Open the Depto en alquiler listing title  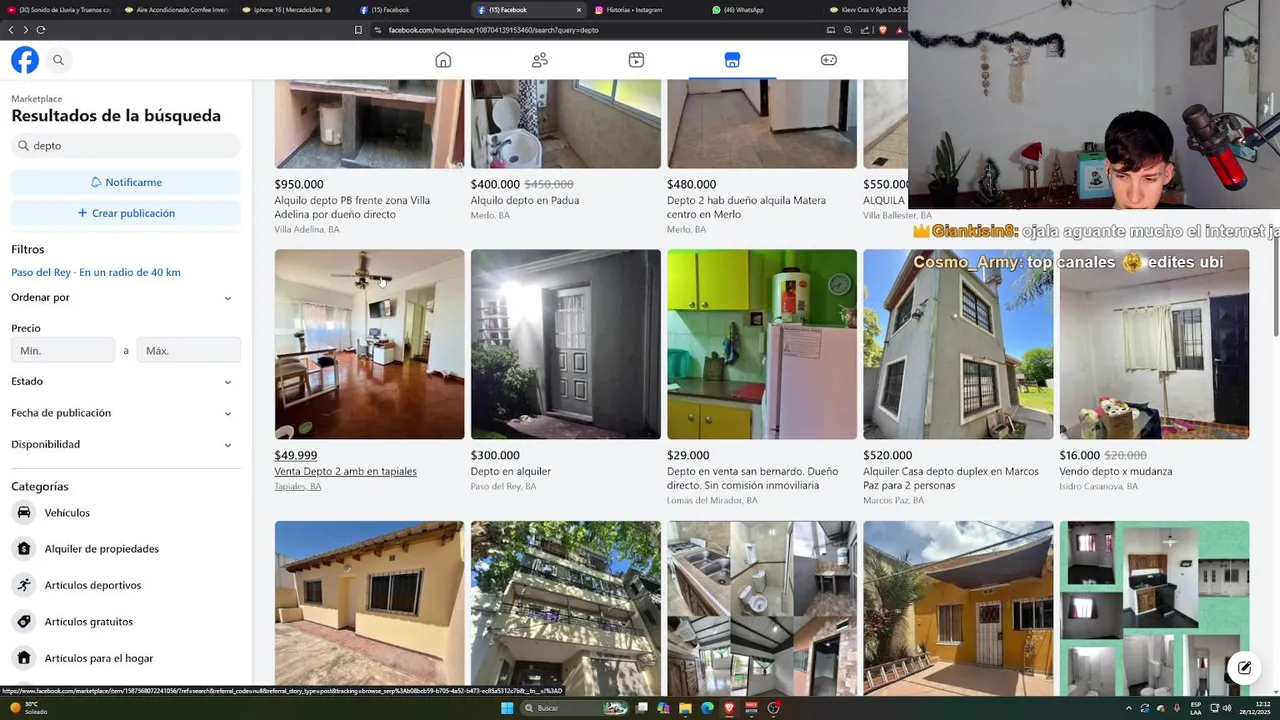[x=511, y=471]
